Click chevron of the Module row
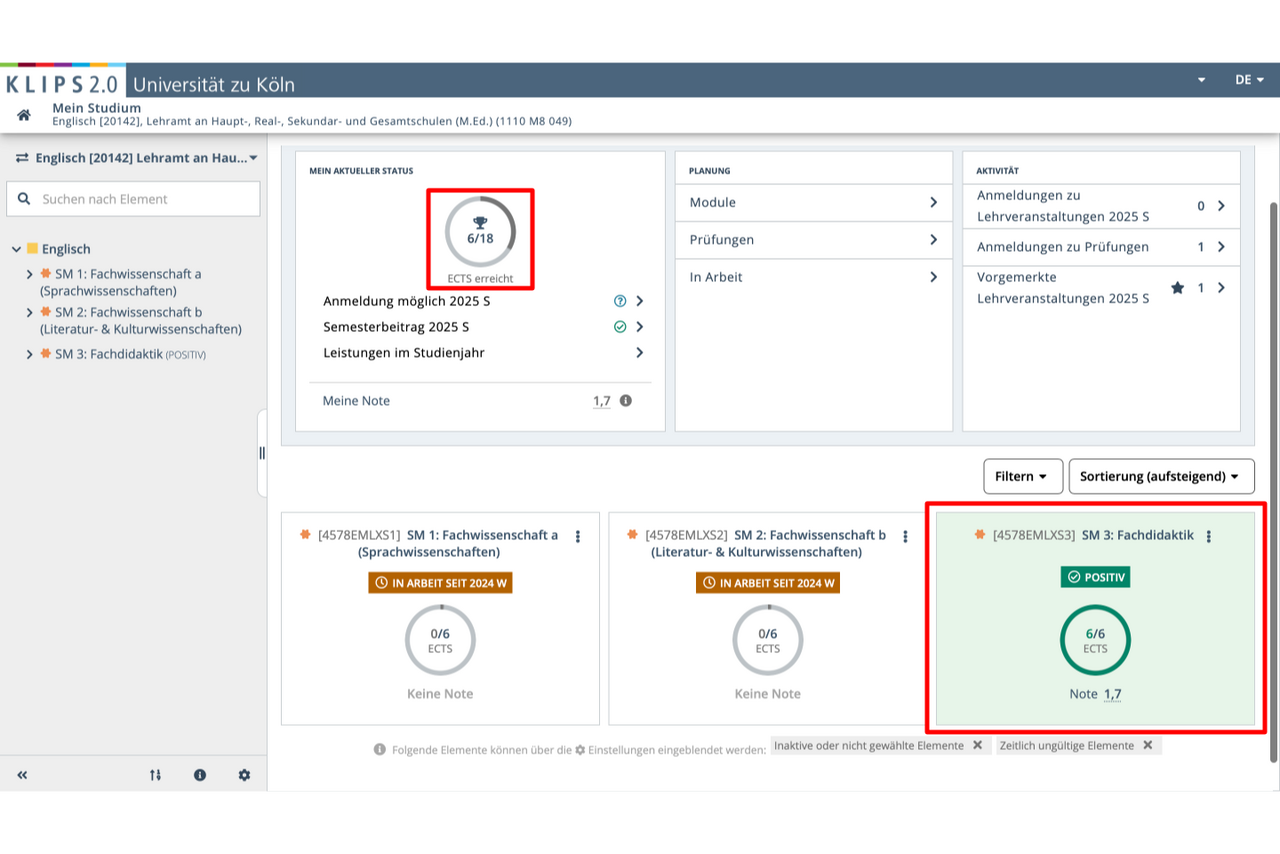 click(934, 202)
